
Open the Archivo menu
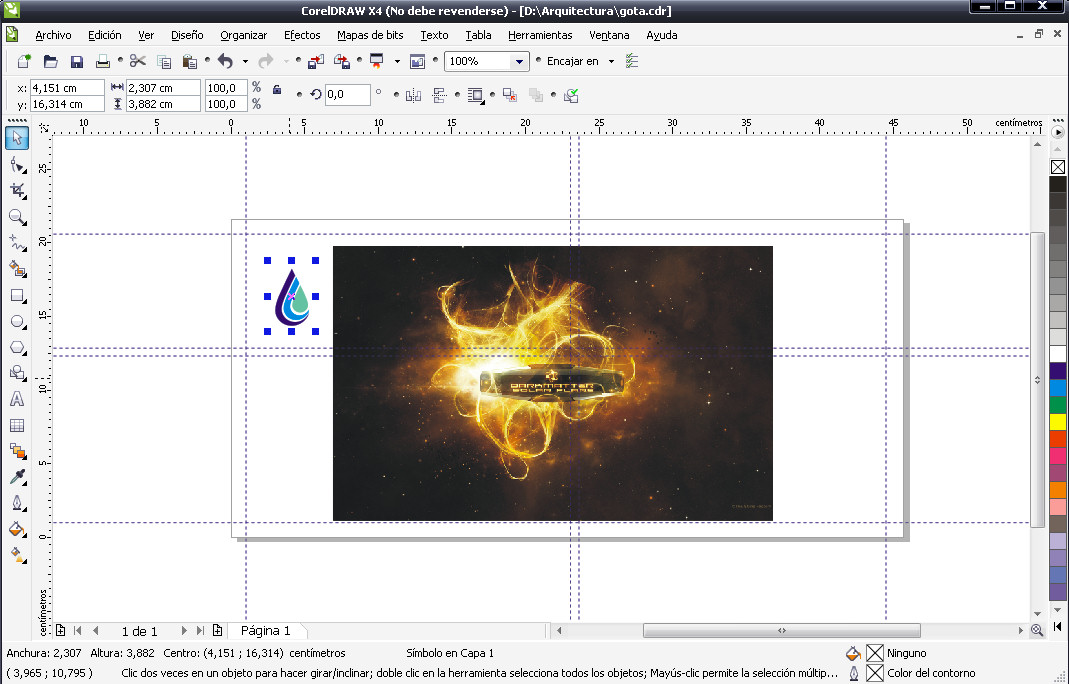point(53,35)
